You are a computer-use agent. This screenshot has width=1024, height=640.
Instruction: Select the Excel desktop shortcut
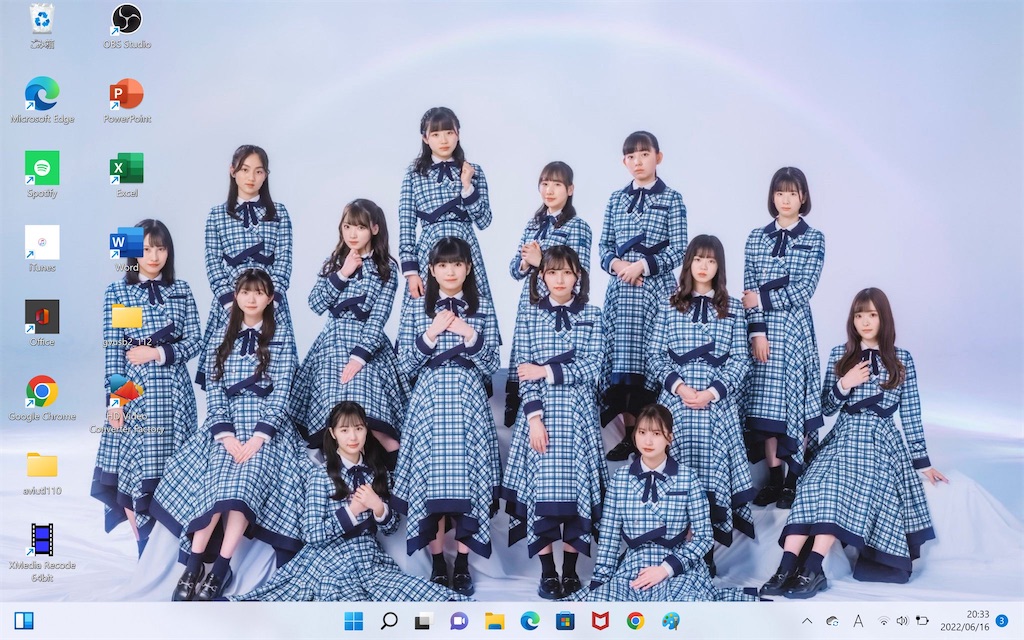coord(127,175)
